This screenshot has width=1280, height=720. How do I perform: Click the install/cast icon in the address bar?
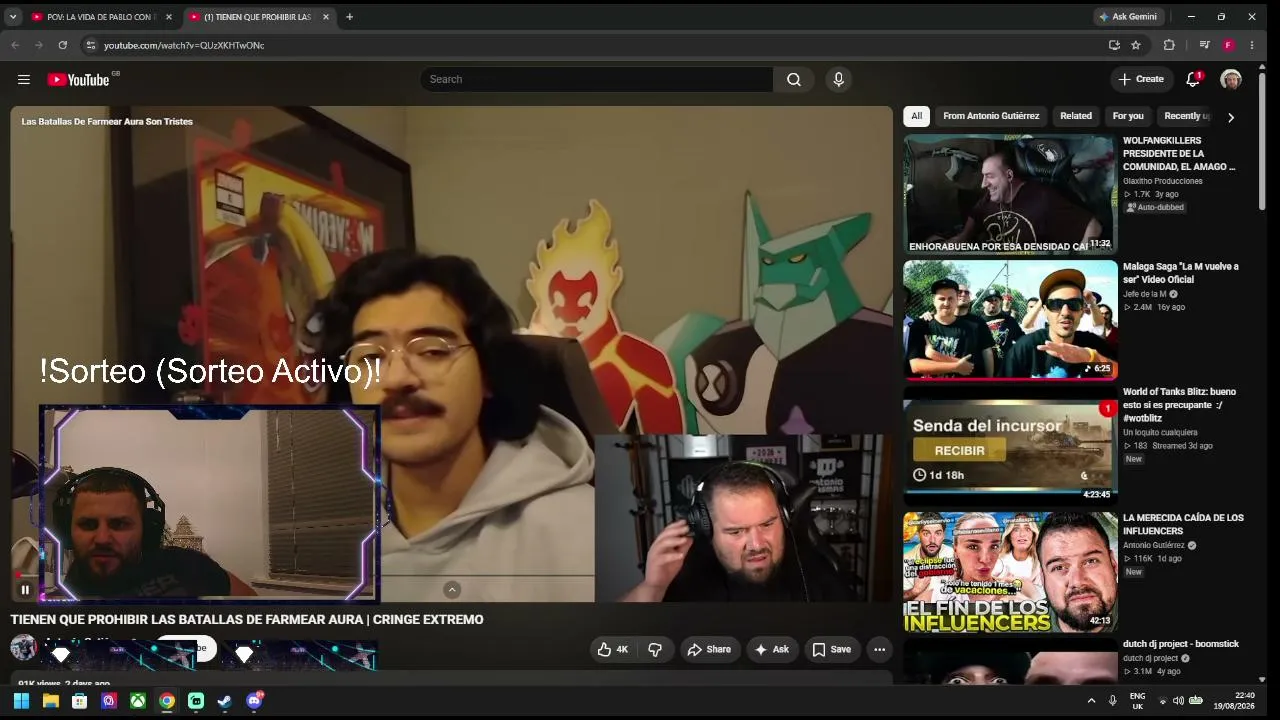tap(1114, 45)
